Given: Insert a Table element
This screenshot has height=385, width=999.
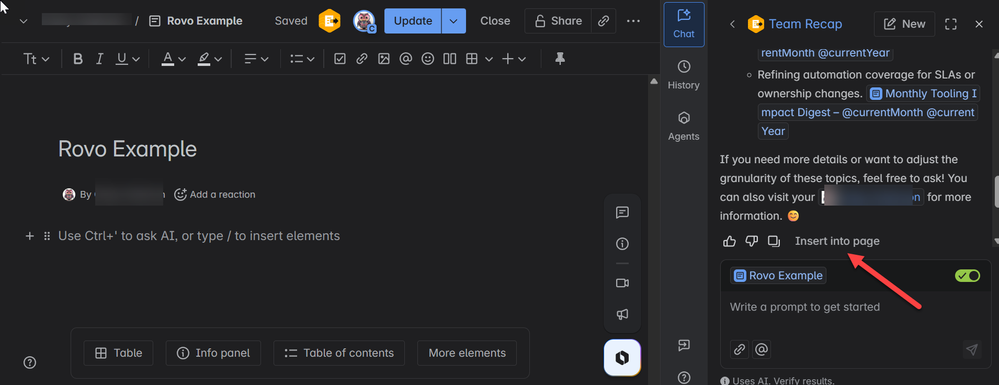Looking at the screenshot, I should point(119,353).
